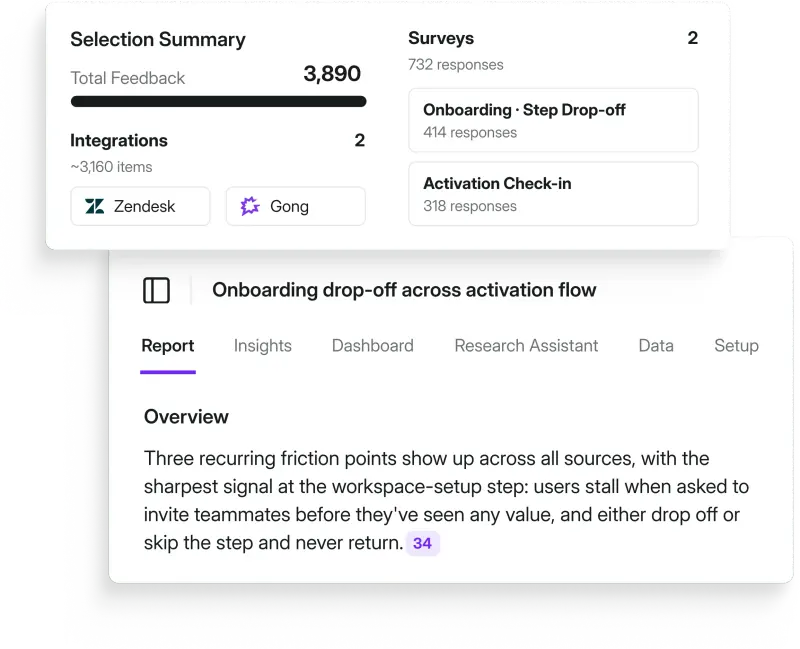Screen dimensions: 800x649
Task: Click the 732 responses label
Action: pos(456,65)
